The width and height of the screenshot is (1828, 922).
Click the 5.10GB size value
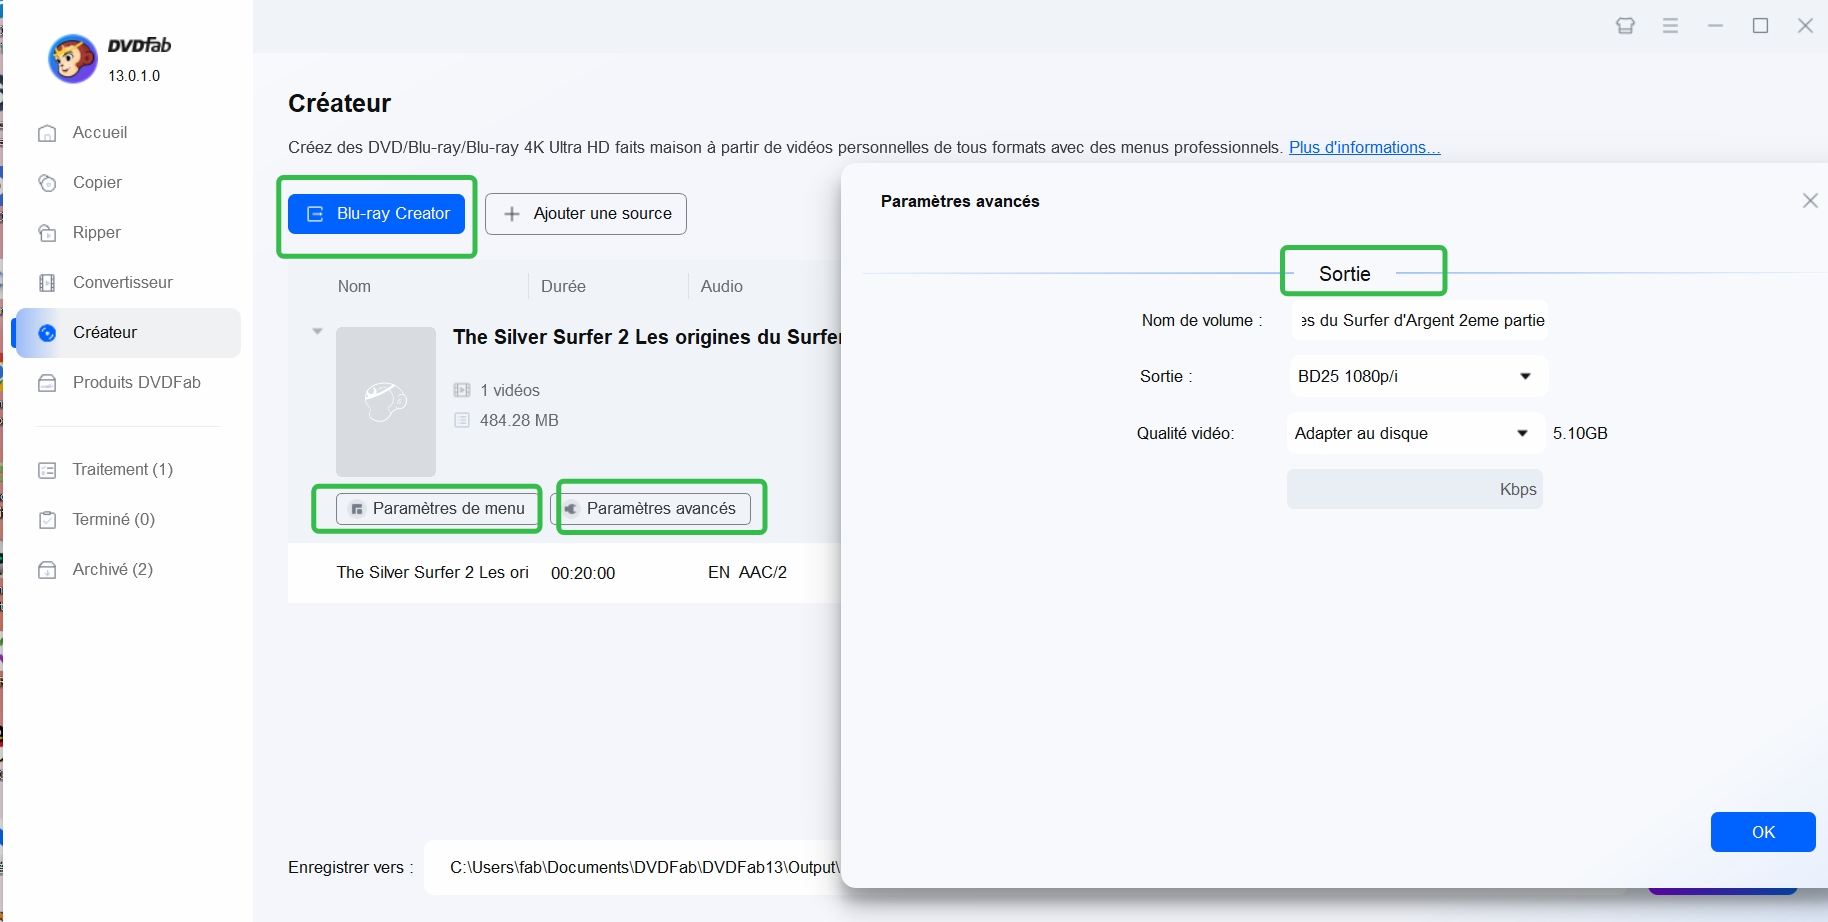click(1580, 433)
